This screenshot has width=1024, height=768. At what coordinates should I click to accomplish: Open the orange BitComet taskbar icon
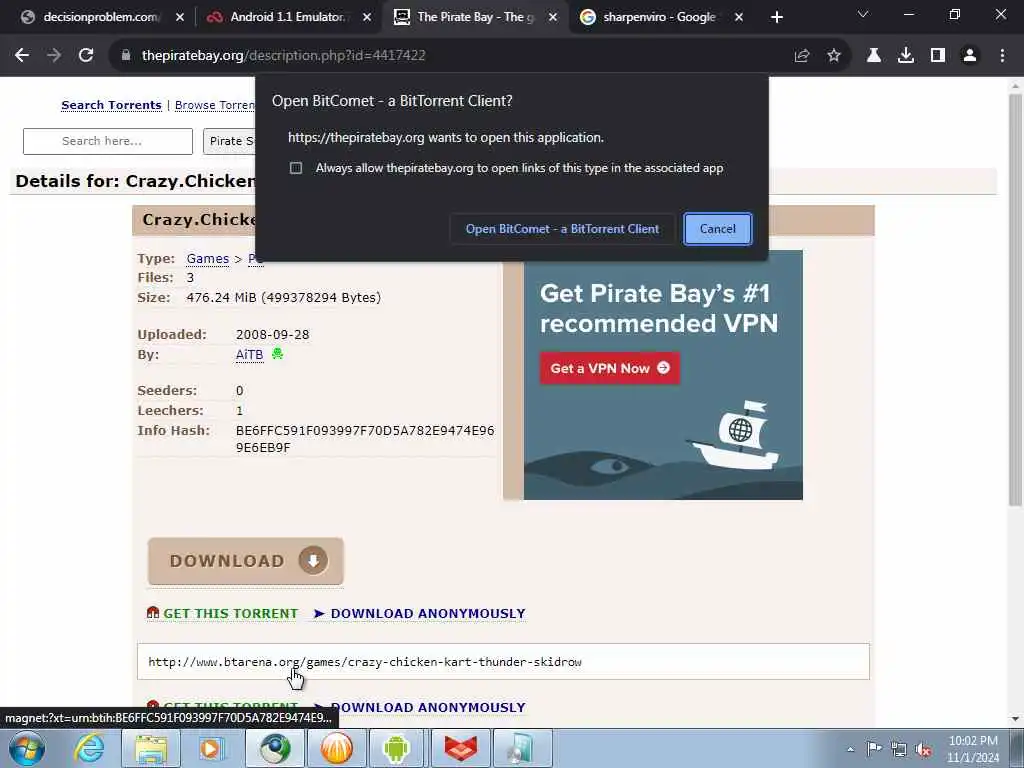[x=336, y=748]
